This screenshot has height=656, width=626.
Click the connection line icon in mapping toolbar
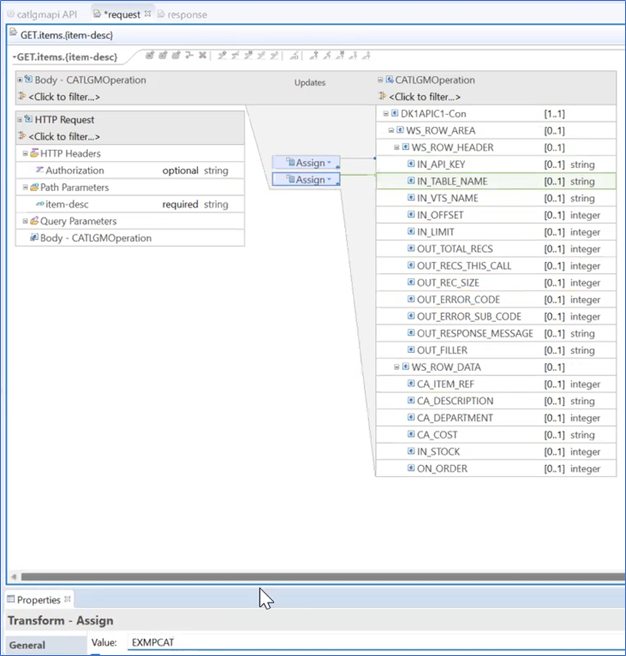click(x=190, y=55)
